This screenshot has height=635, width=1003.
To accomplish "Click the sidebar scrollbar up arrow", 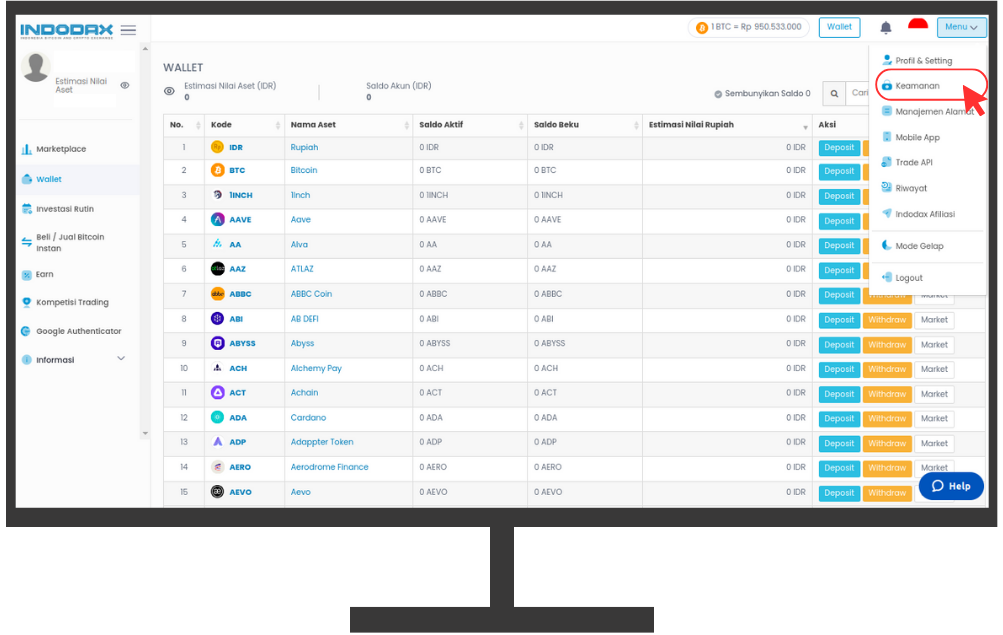I will (145, 49).
